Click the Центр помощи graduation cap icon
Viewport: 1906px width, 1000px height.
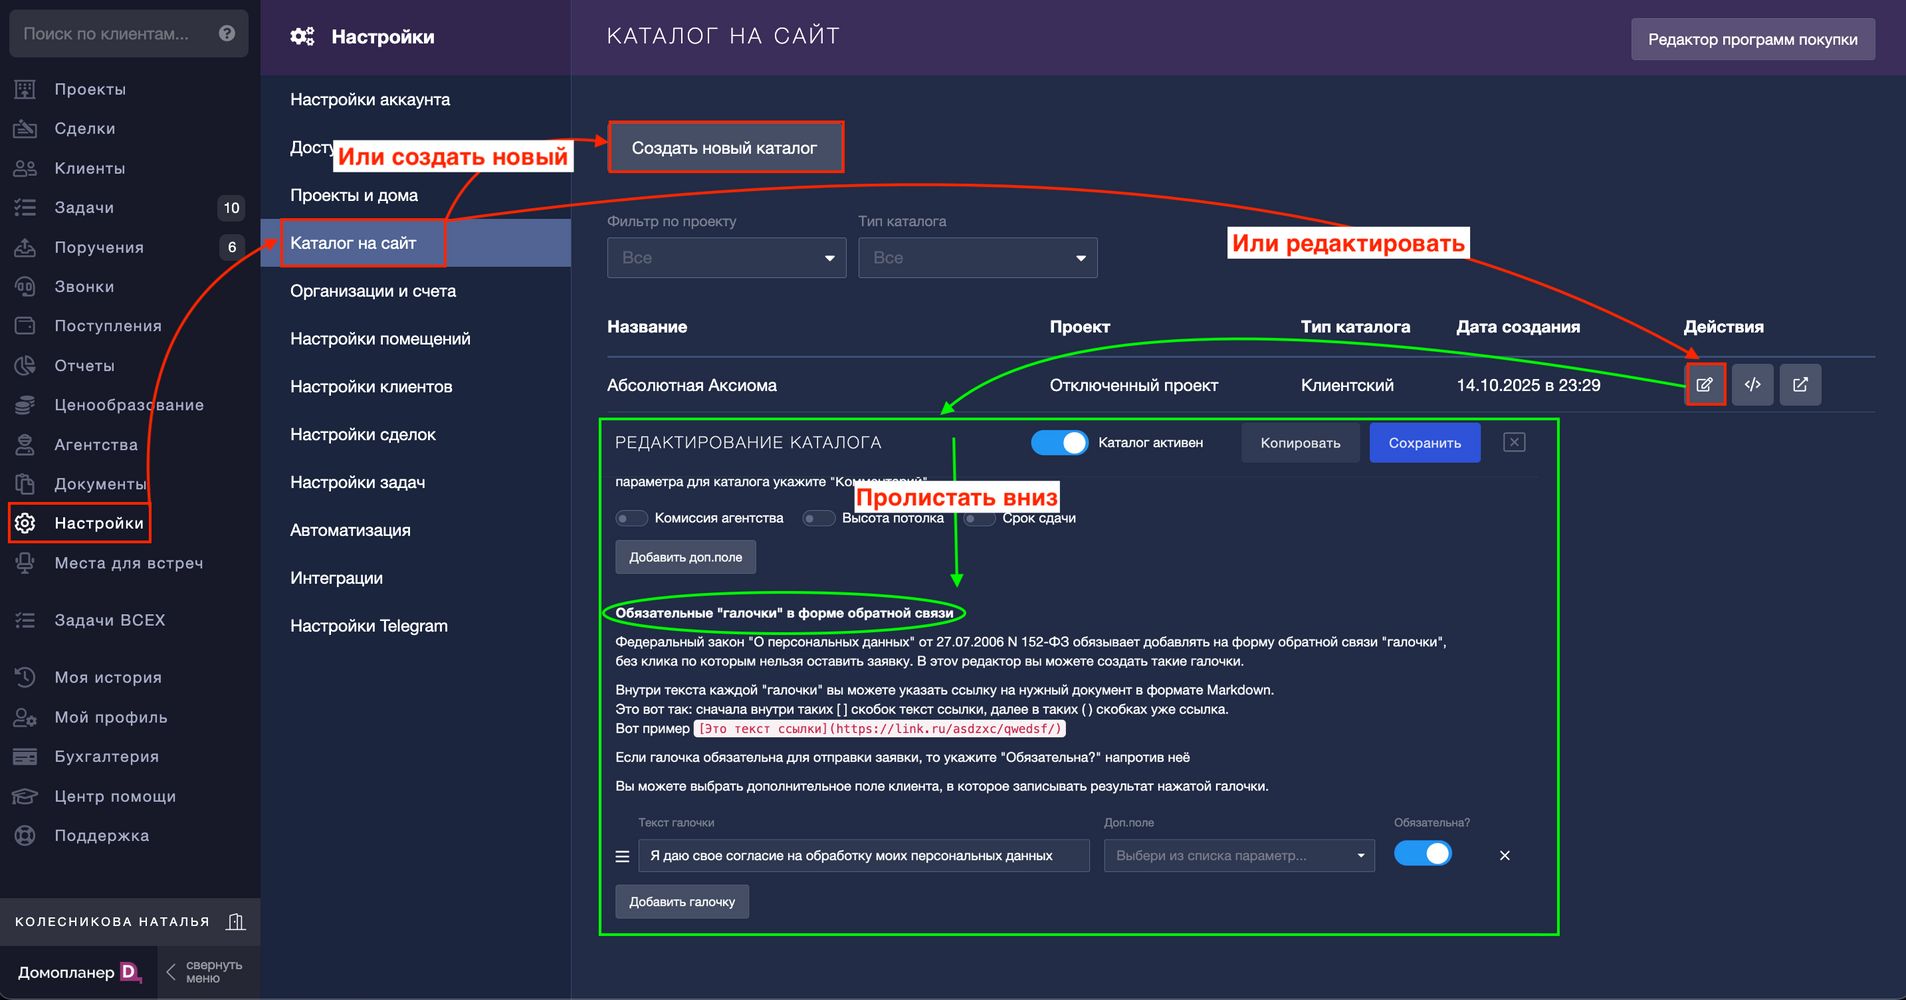[25, 796]
